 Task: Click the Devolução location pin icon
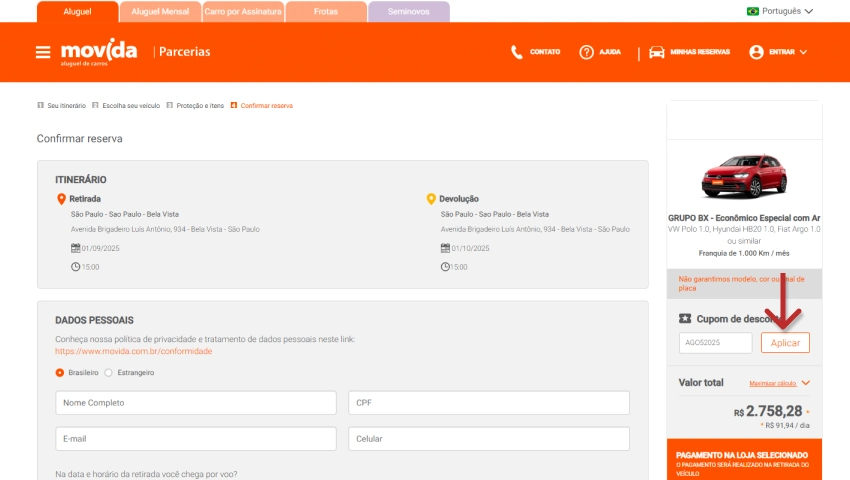pyautogui.click(x=431, y=200)
